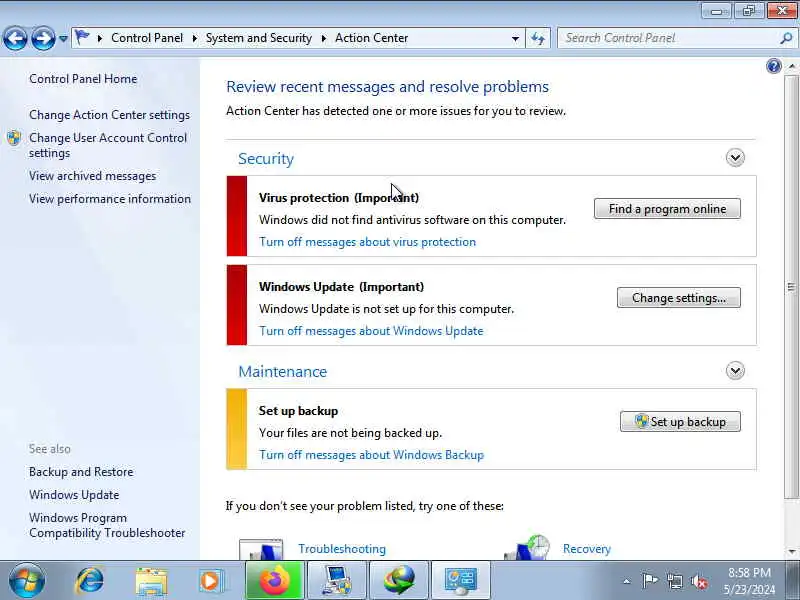Turn off messages about Windows Backup

click(371, 455)
